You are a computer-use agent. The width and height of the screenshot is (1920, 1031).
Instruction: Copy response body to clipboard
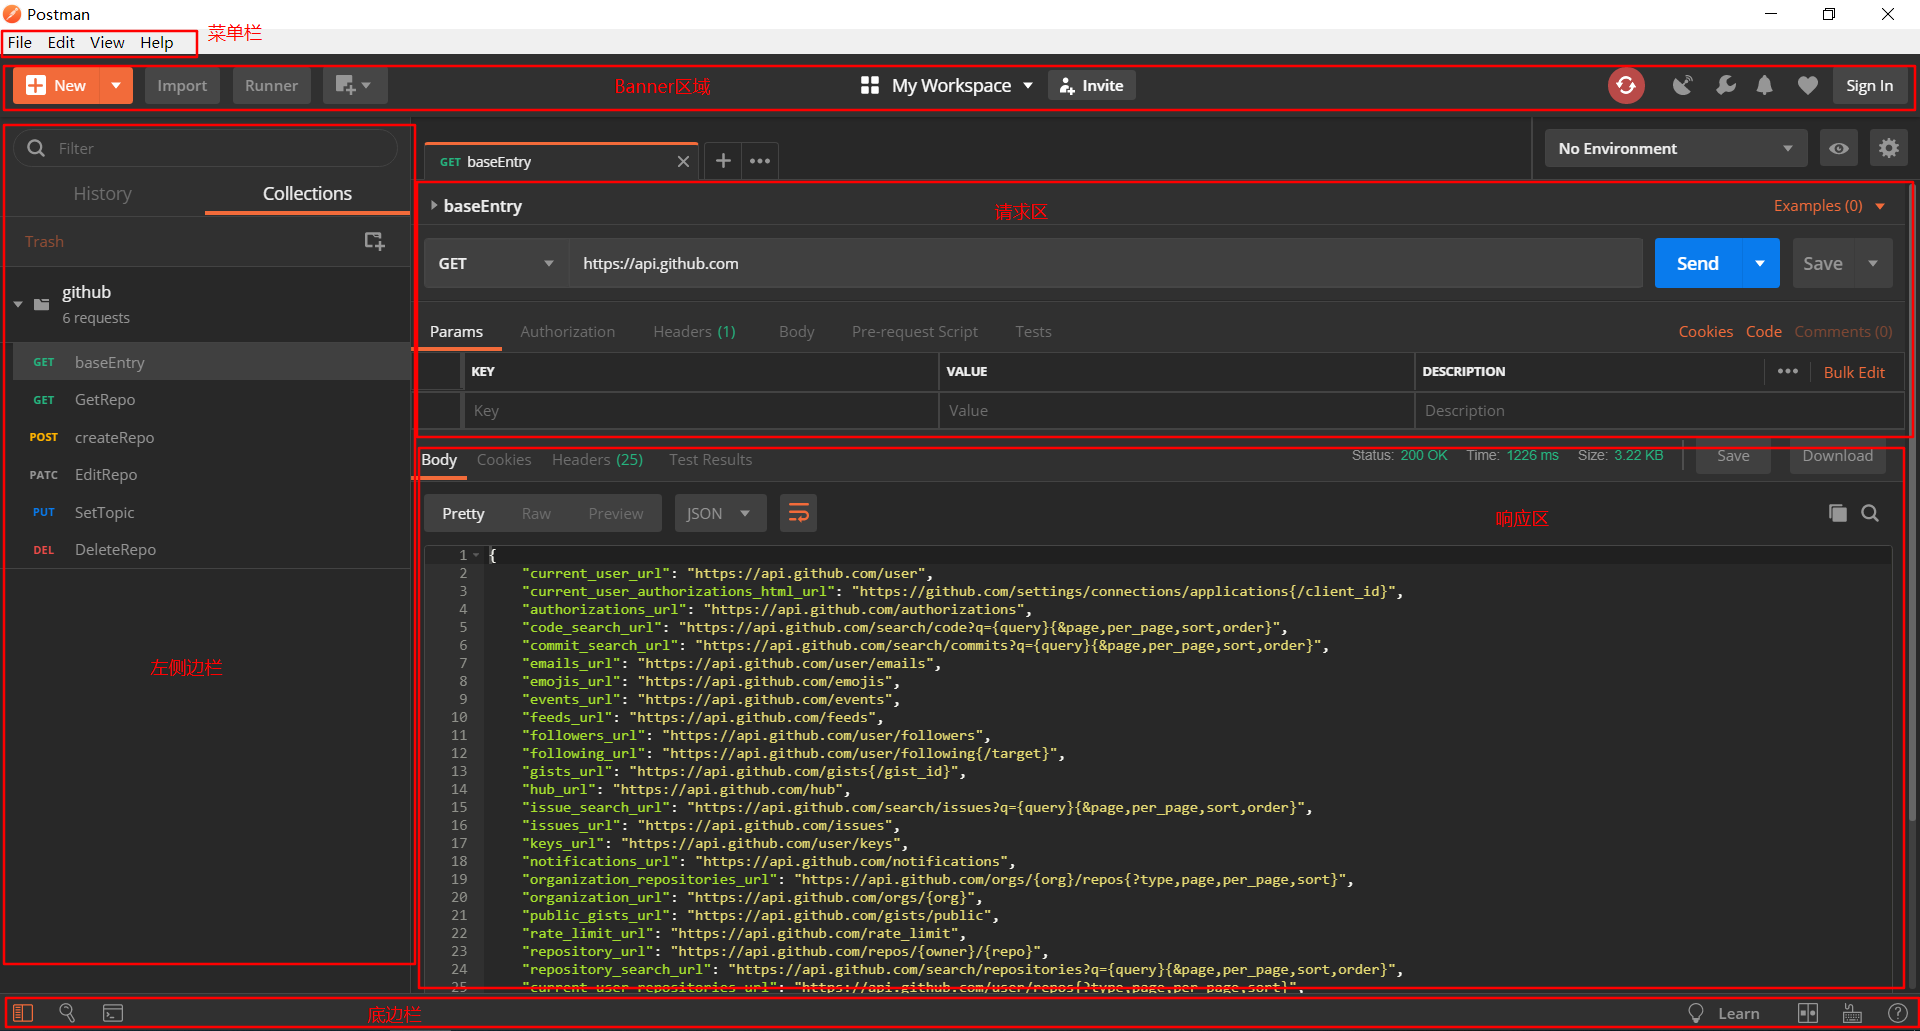[x=1837, y=513]
